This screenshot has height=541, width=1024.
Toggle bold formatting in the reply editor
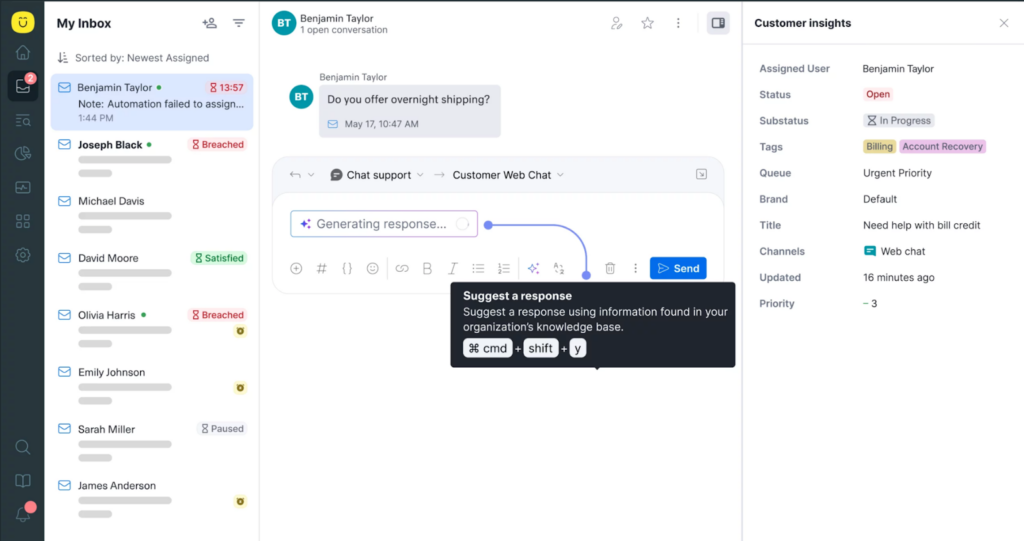[427, 268]
